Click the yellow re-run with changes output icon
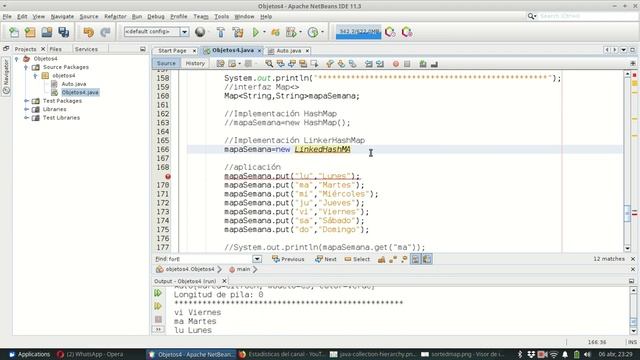Image resolution: width=640 pixels, height=360 pixels. (158, 306)
